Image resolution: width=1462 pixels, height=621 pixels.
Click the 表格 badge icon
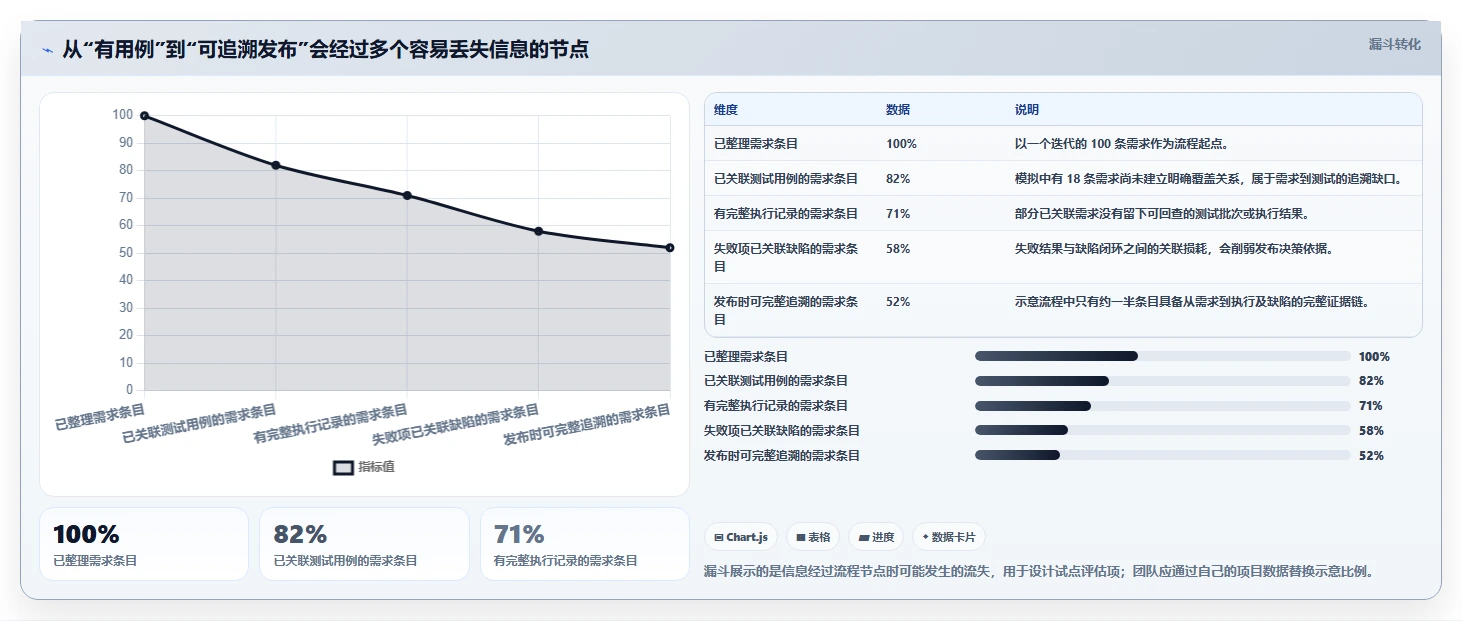pyautogui.click(x=801, y=537)
